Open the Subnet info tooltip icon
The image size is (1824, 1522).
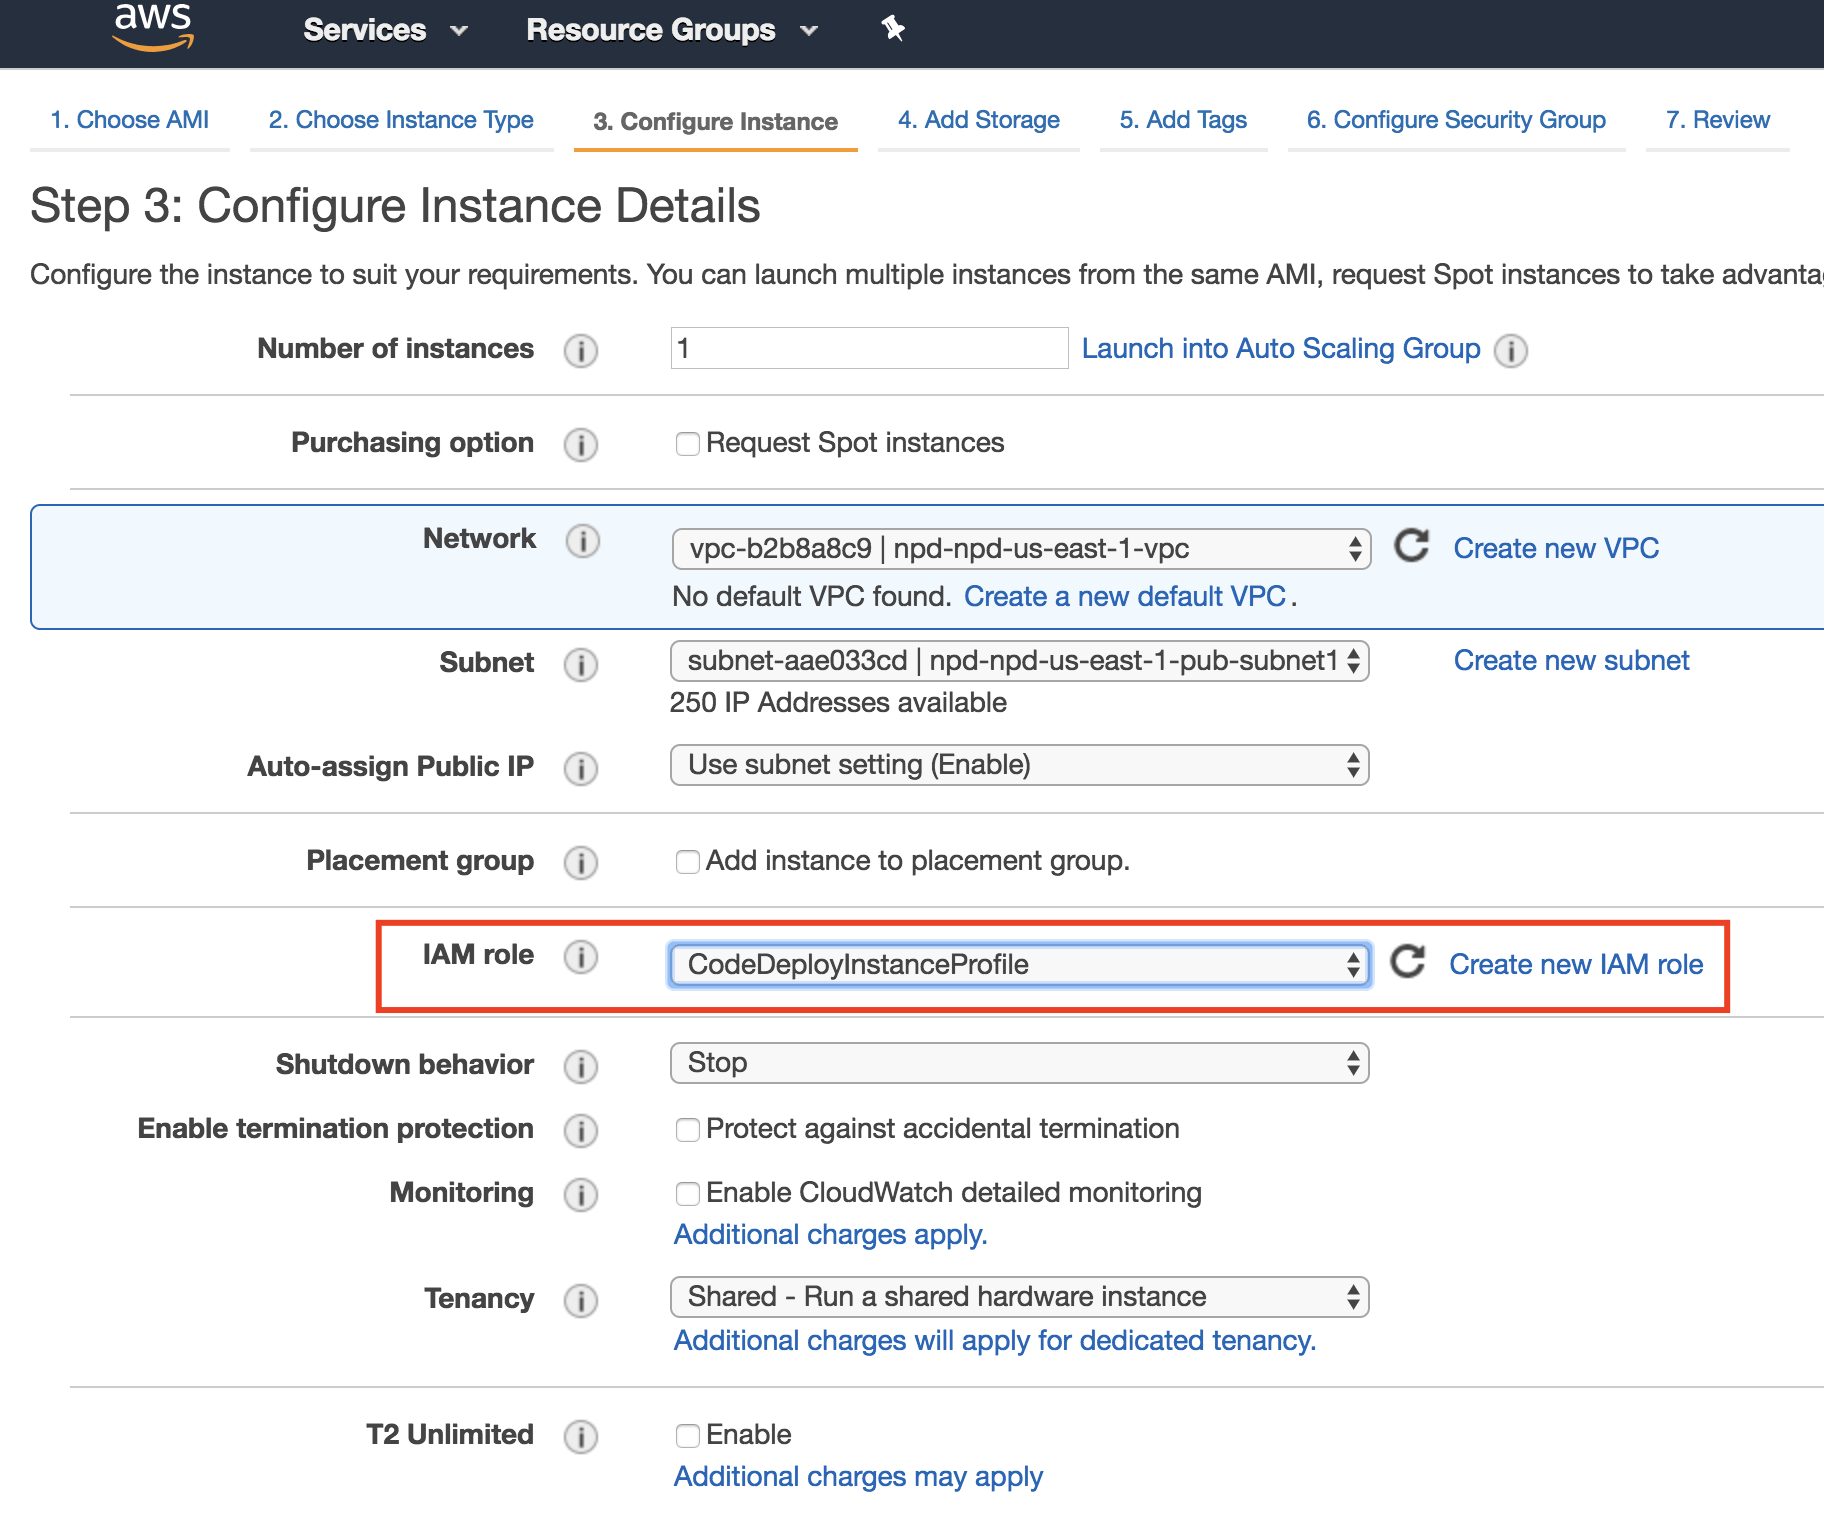581,664
